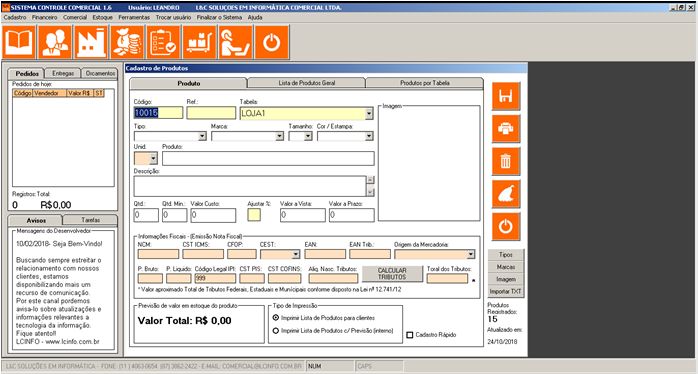
Task: Open the Marca dropdown
Action: 280,136
